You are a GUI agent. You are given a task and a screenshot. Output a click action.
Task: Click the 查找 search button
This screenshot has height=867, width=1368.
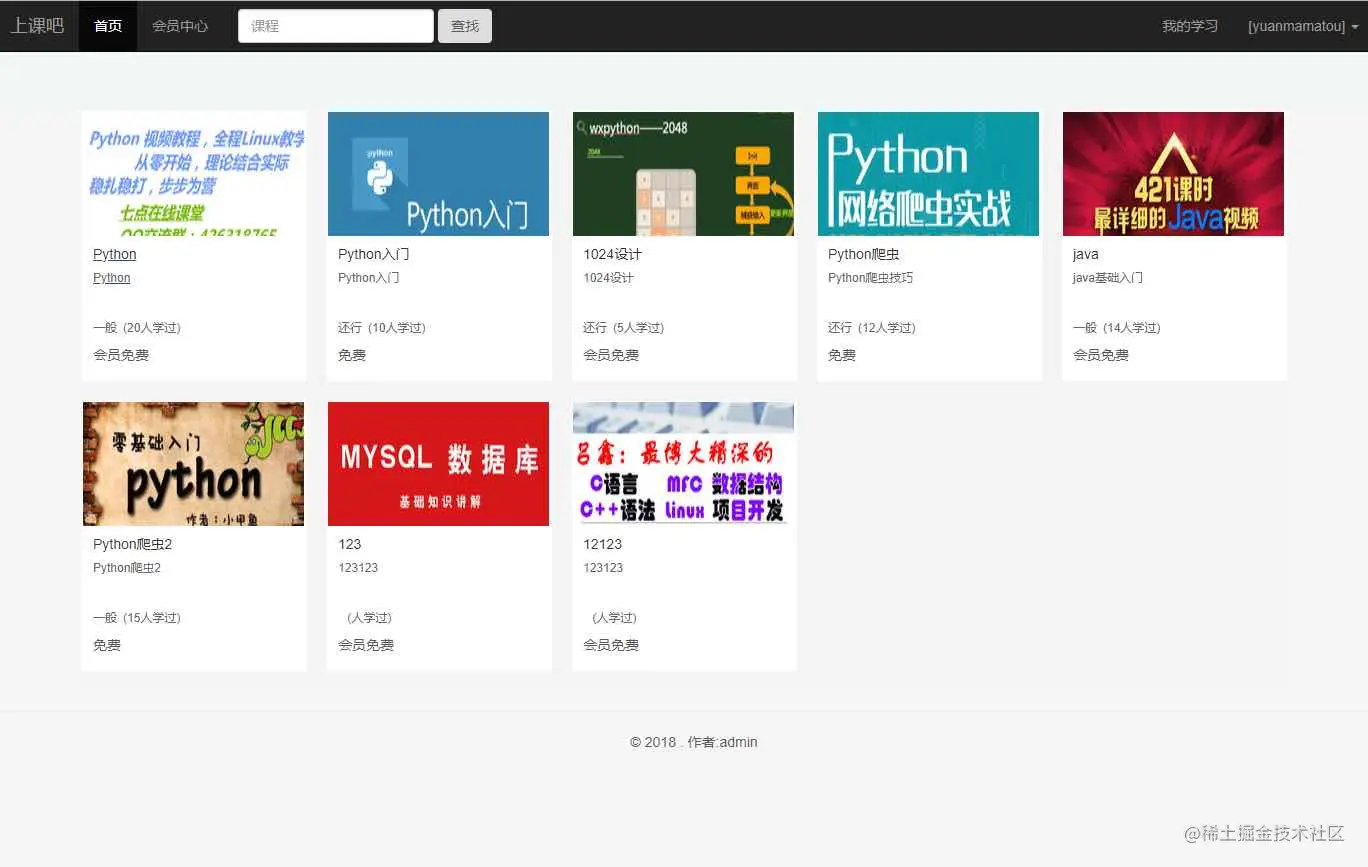point(465,26)
